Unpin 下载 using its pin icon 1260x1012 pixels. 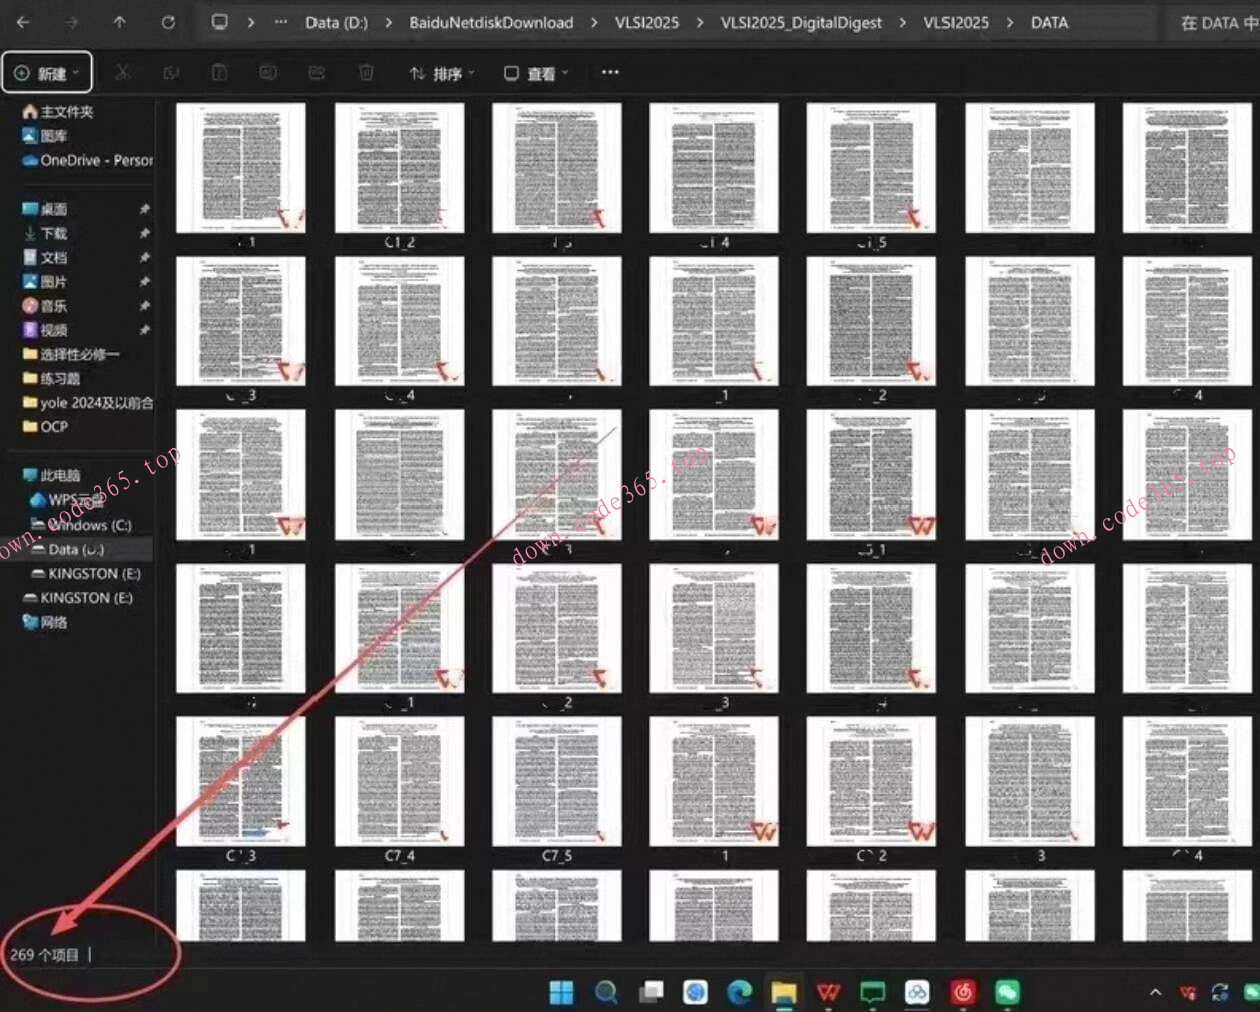click(144, 233)
